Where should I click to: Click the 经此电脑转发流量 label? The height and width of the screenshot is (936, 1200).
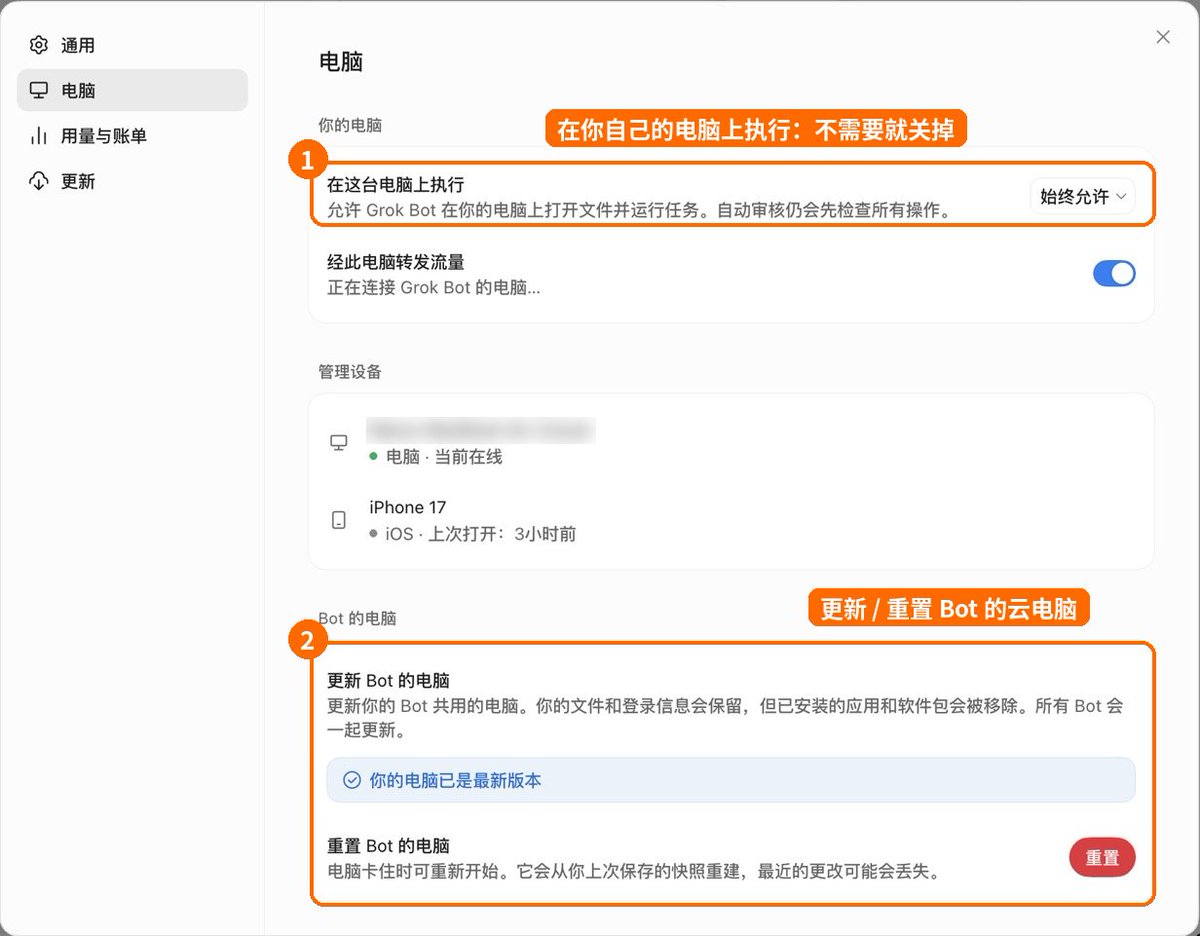coord(396,262)
